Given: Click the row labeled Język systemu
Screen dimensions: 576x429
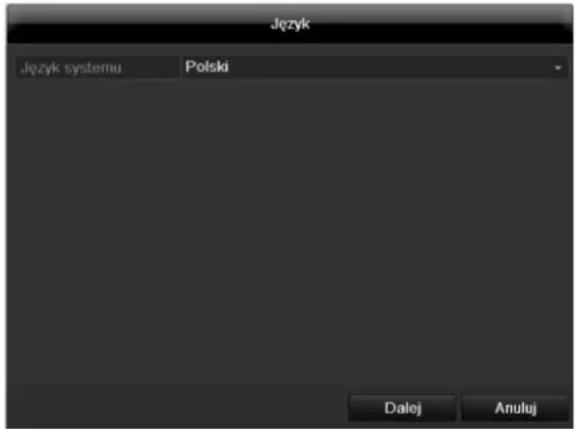Looking at the screenshot, I should (291, 67).
